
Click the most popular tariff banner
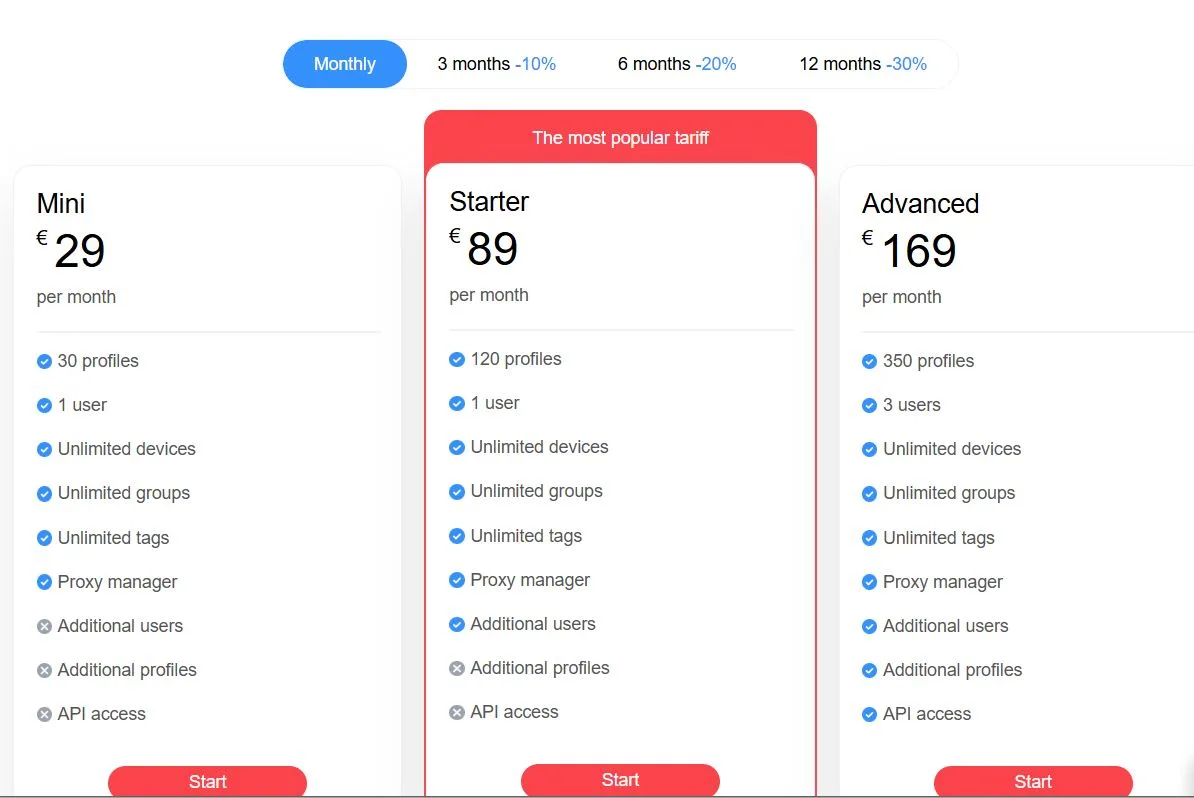point(620,138)
